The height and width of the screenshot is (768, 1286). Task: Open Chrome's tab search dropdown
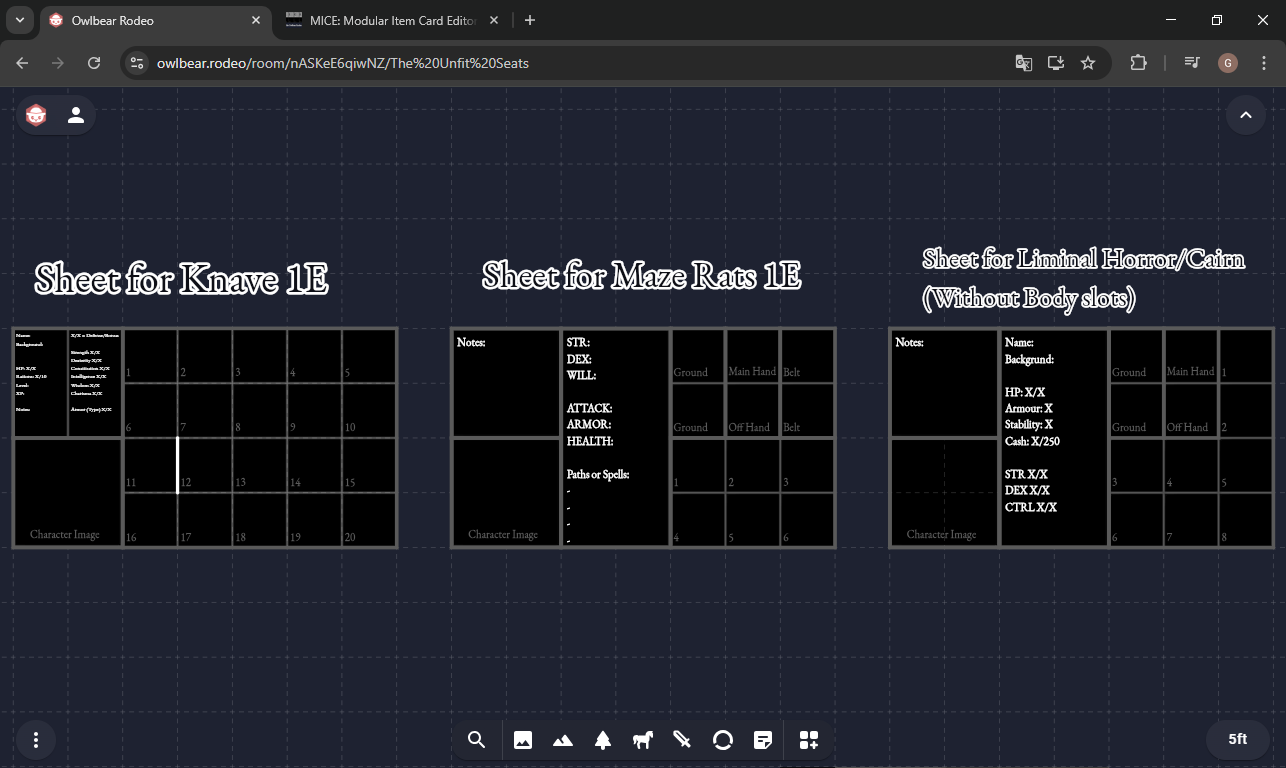[19, 20]
